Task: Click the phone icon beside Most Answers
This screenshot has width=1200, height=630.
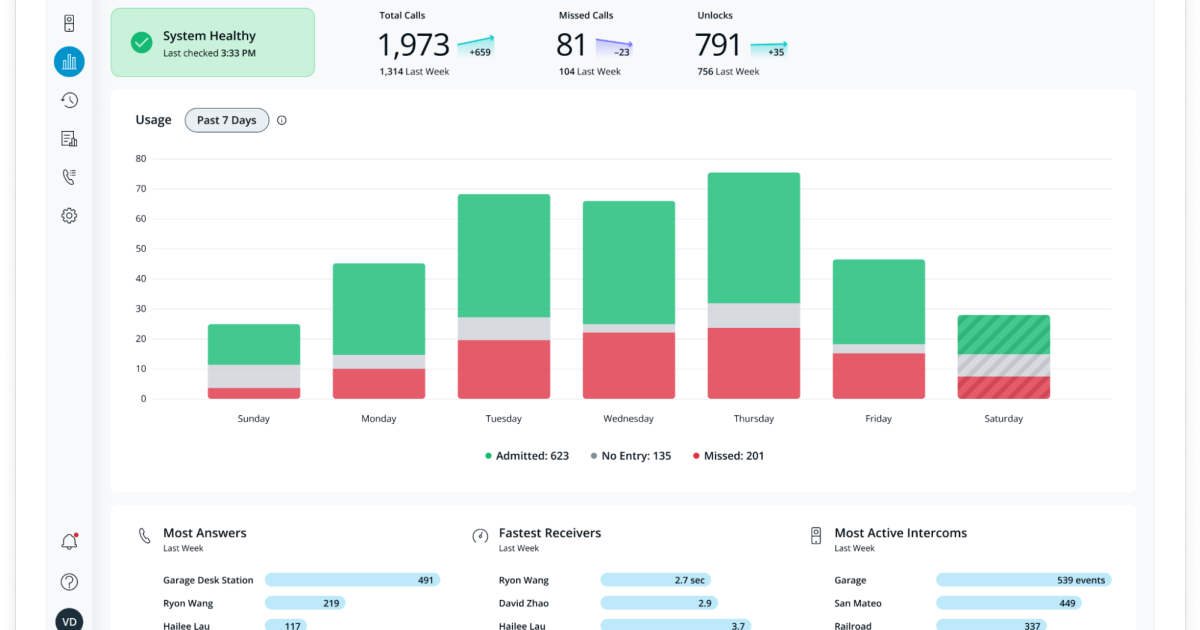Action: click(145, 536)
